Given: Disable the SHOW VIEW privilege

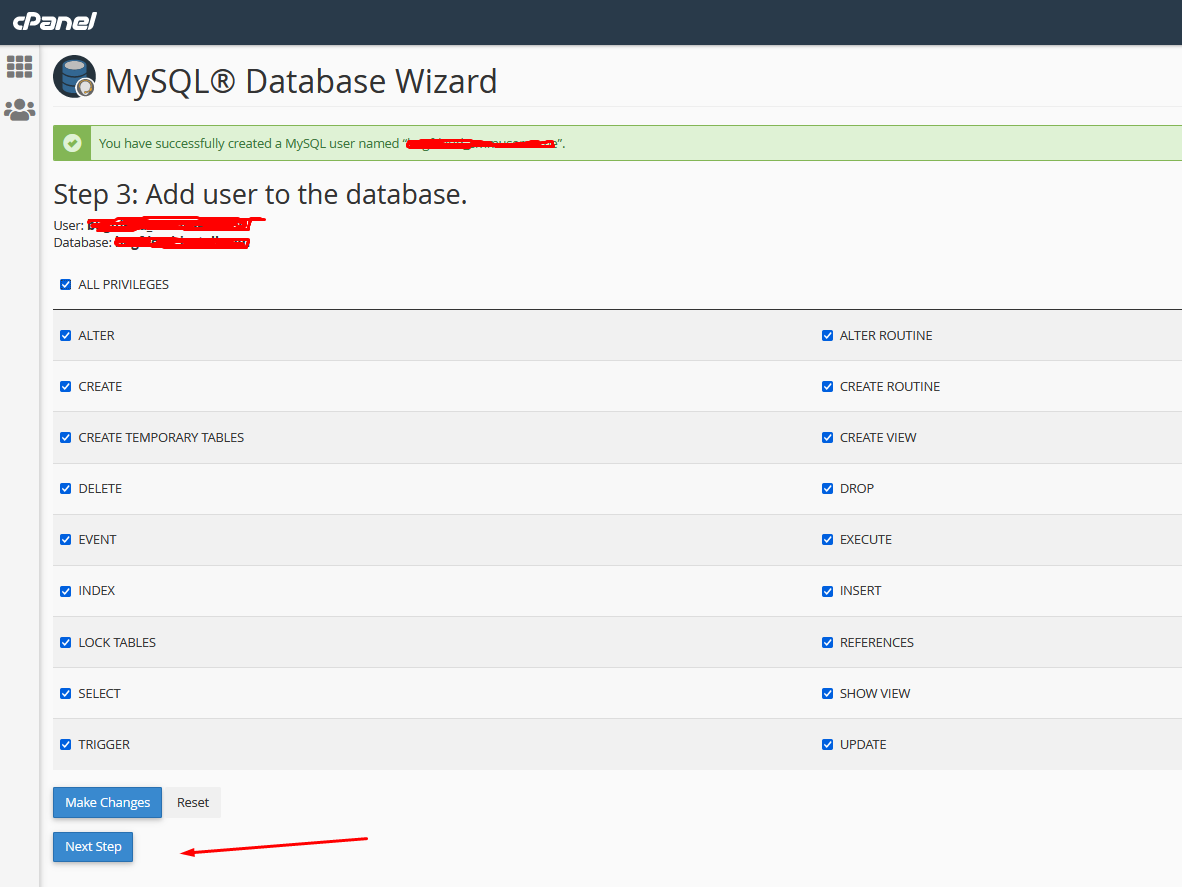Looking at the screenshot, I should tap(827, 694).
